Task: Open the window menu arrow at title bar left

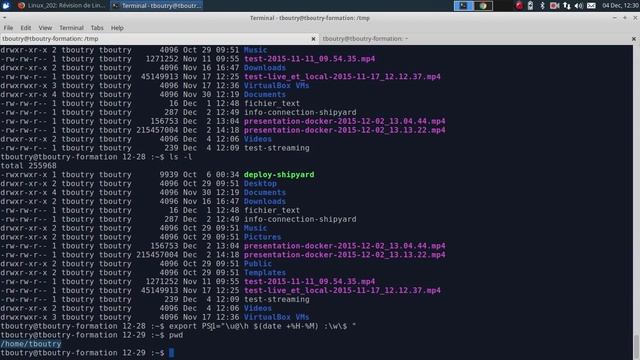Action: [x=4, y=18]
